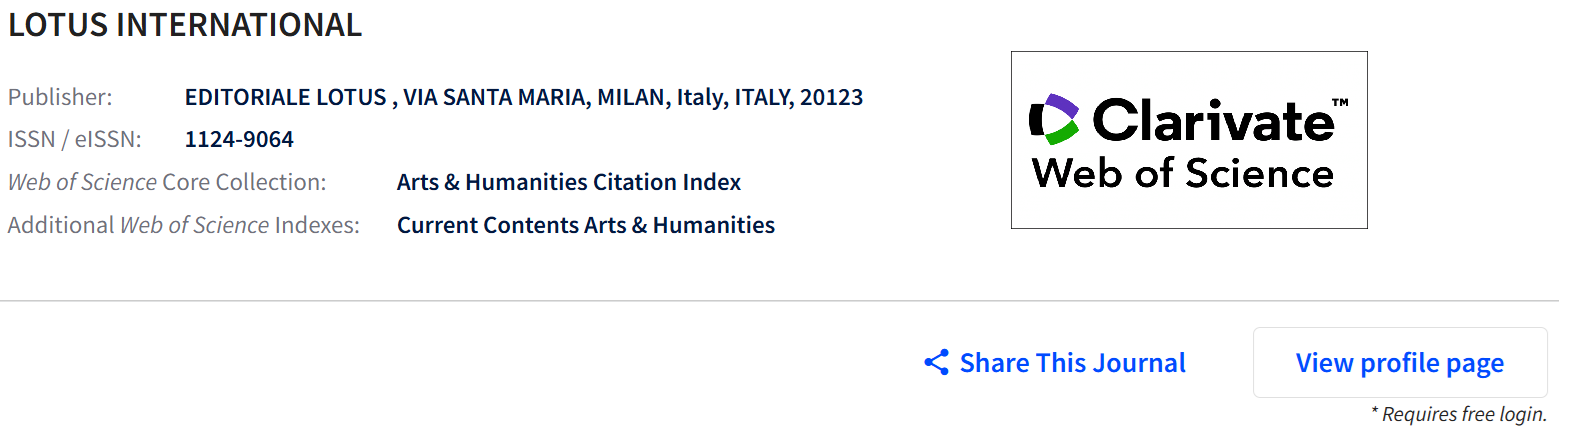Viewport: 1574px width, 434px height.
Task: Click VIA SANTA MARIA in the address
Action: (x=494, y=97)
